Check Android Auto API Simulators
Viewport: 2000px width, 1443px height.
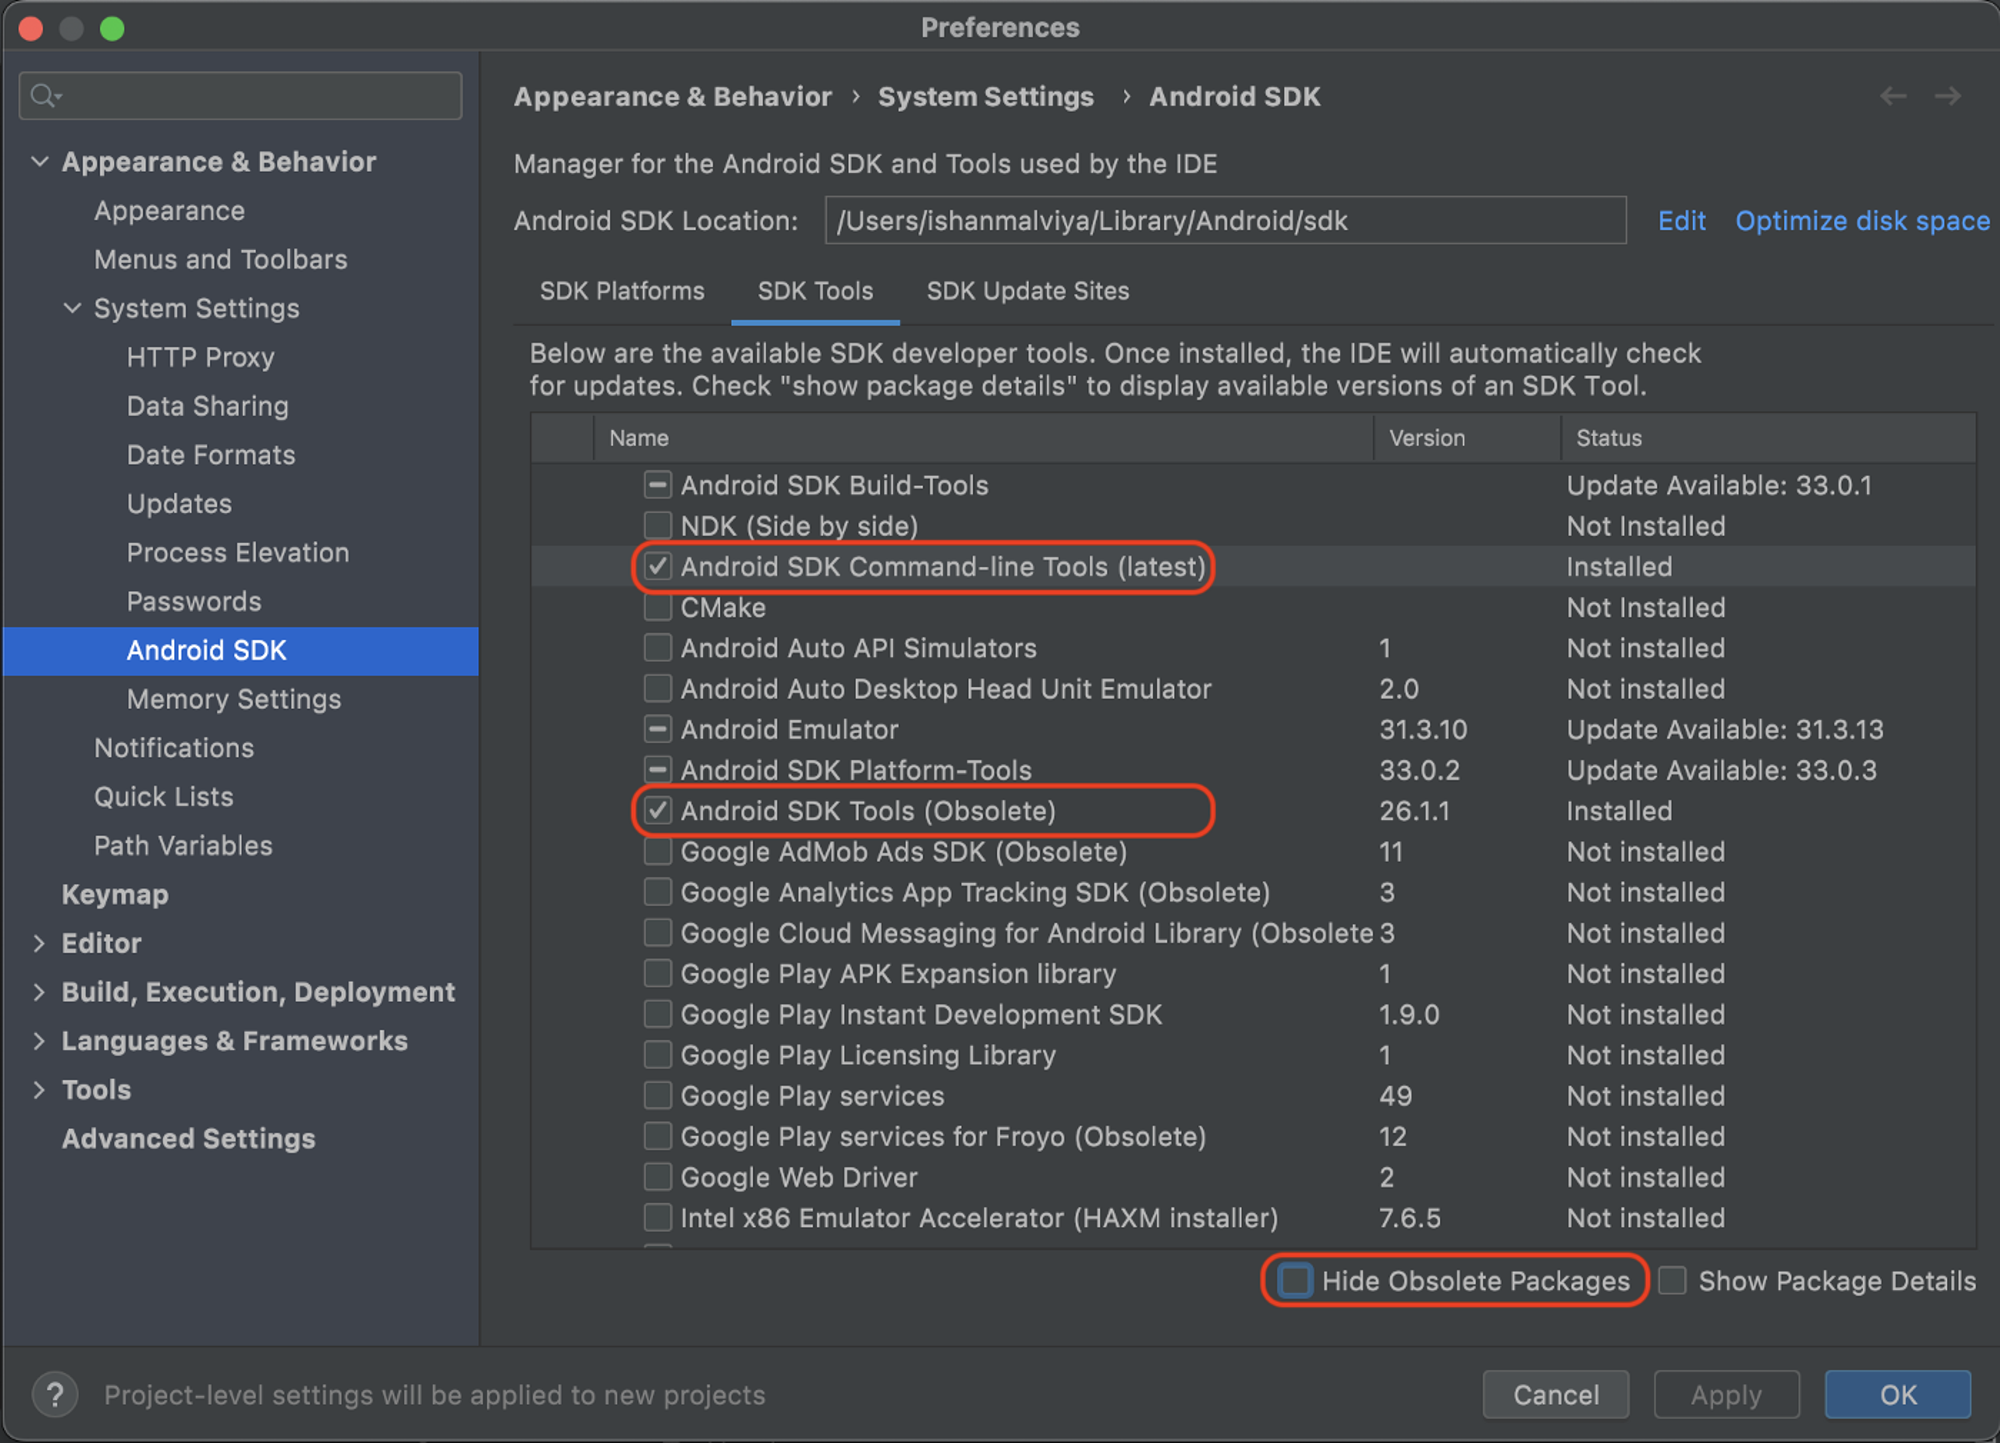coord(657,648)
